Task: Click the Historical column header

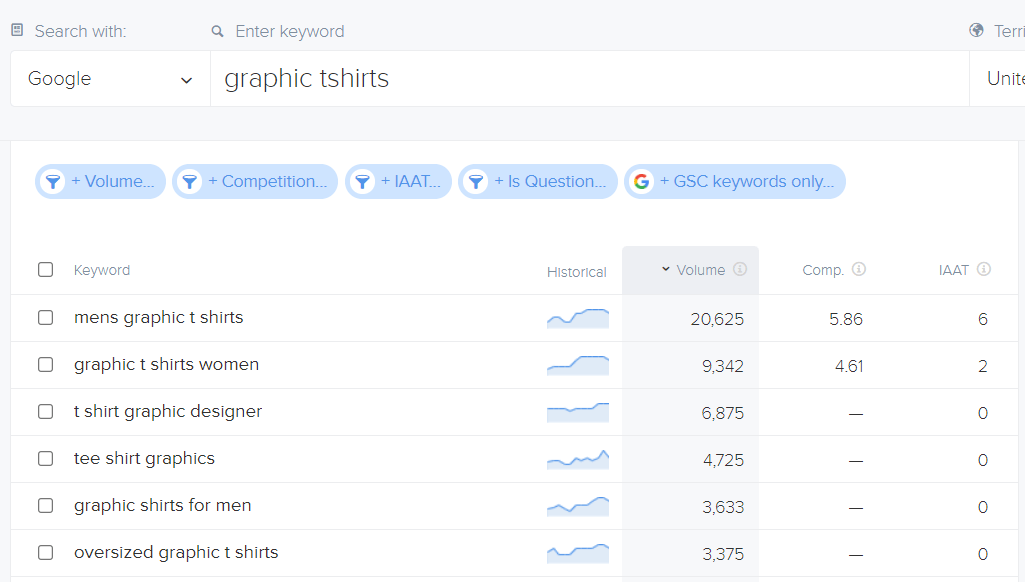Action: (576, 272)
